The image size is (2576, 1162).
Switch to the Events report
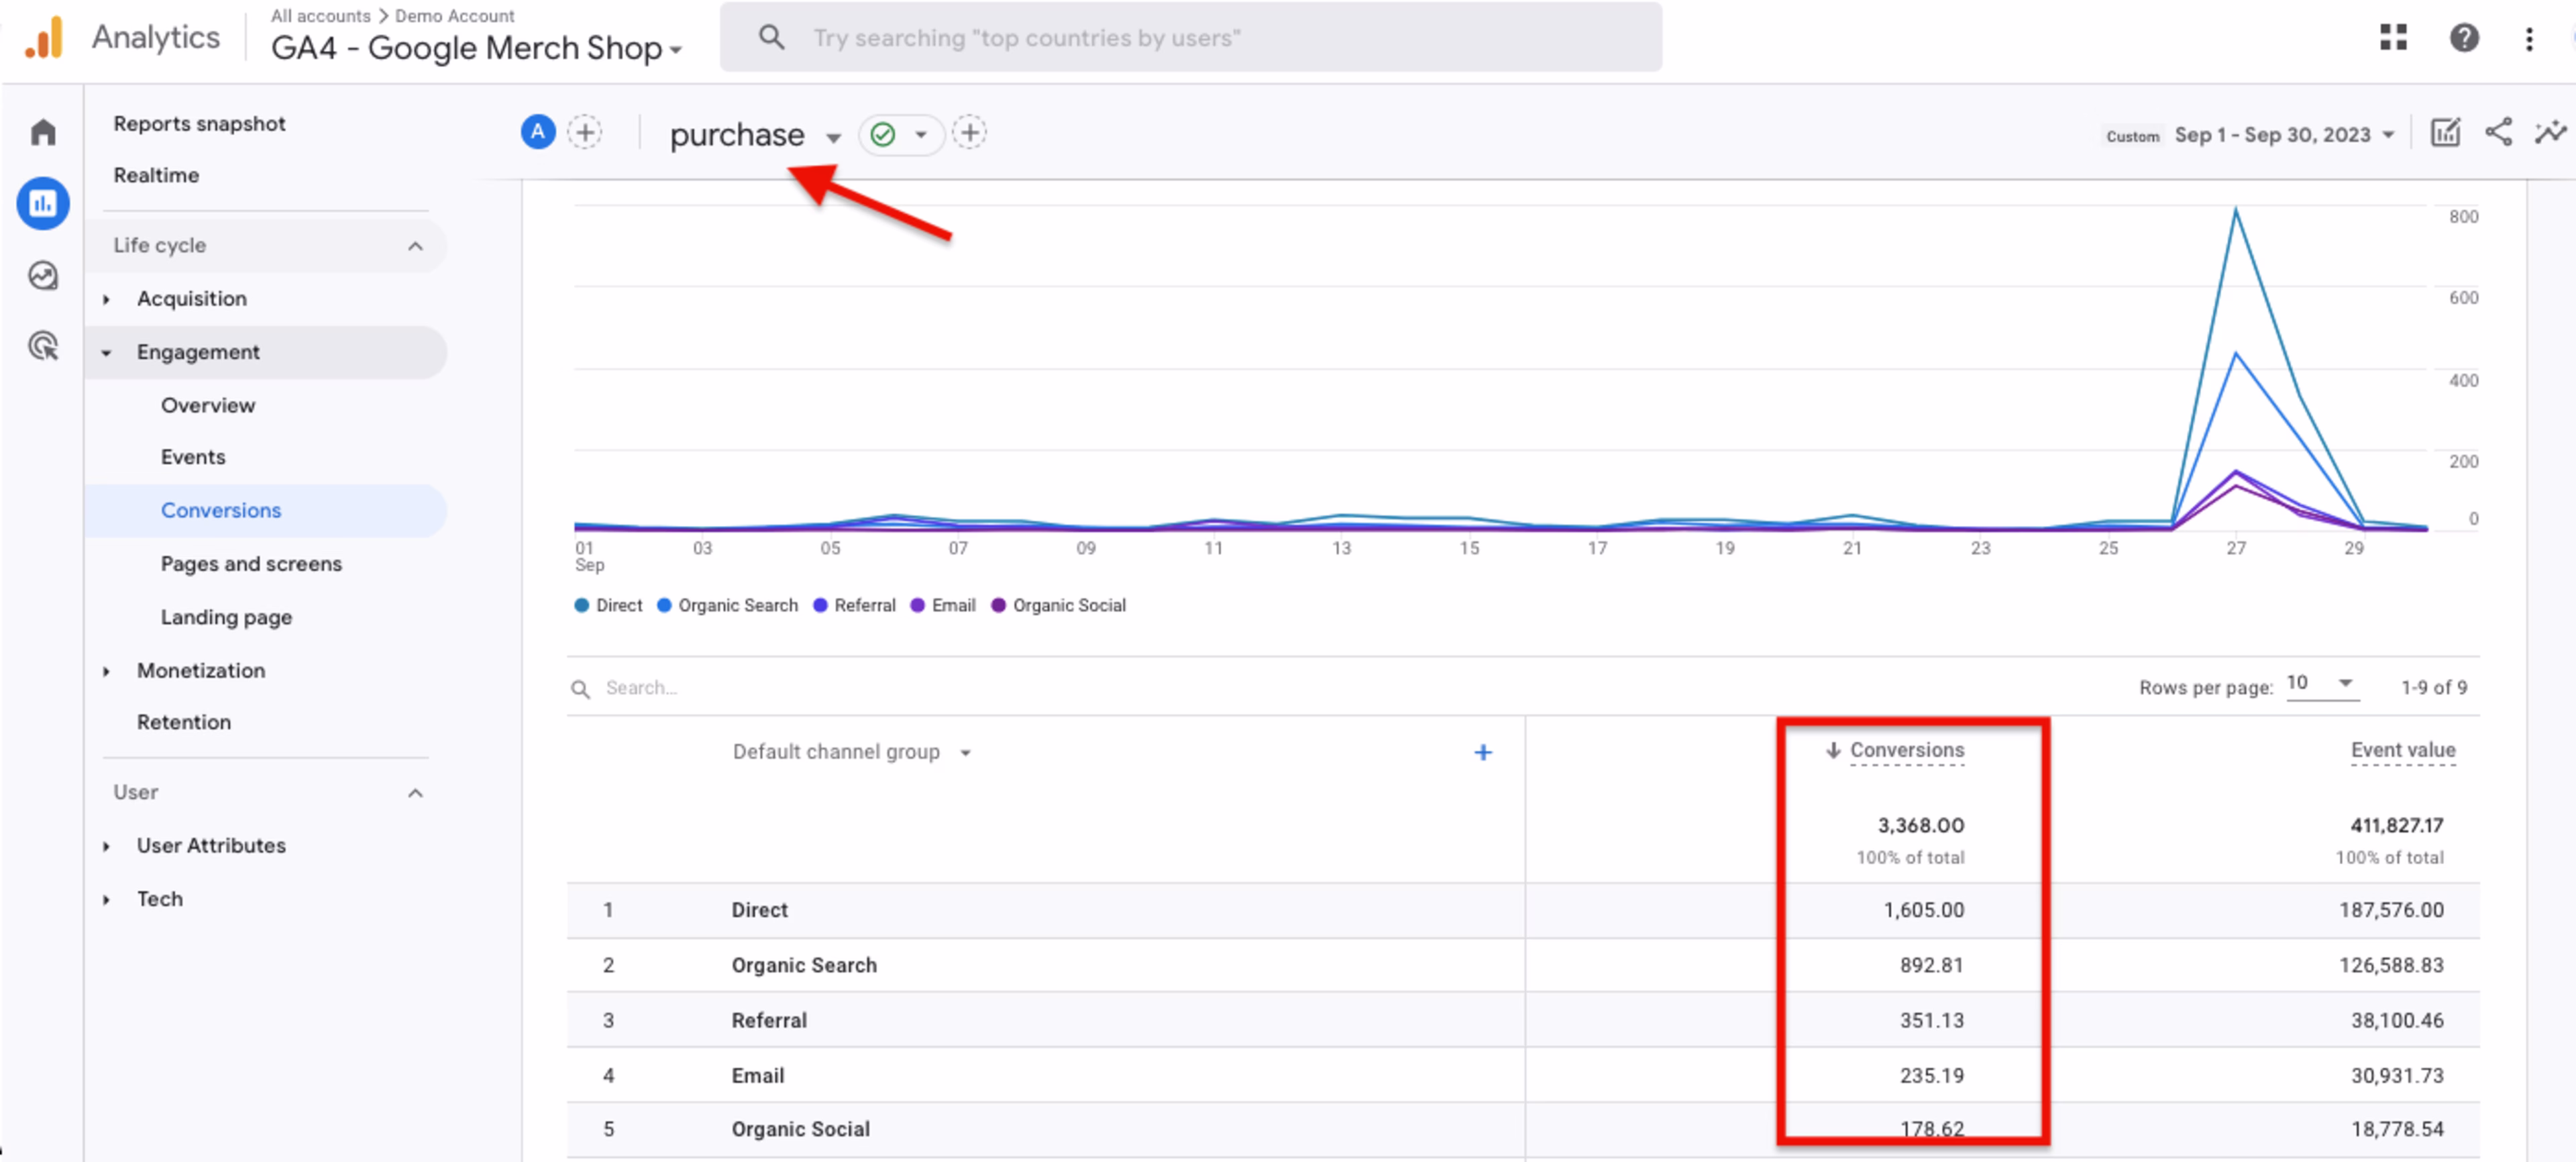point(193,457)
